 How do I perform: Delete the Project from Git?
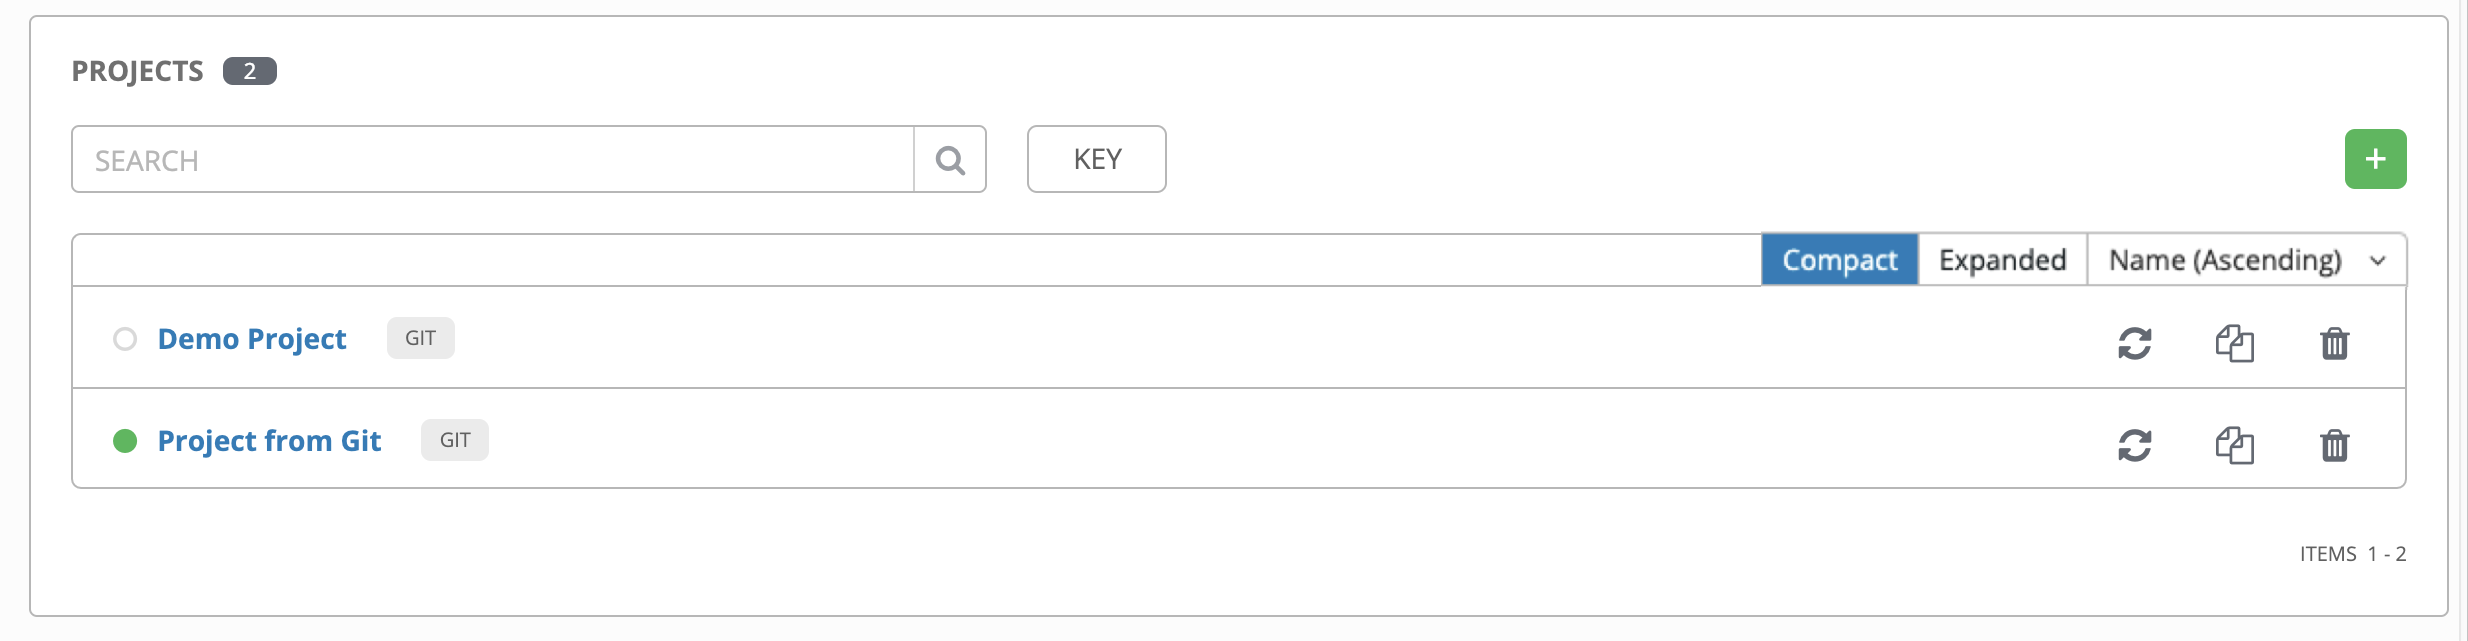2334,445
